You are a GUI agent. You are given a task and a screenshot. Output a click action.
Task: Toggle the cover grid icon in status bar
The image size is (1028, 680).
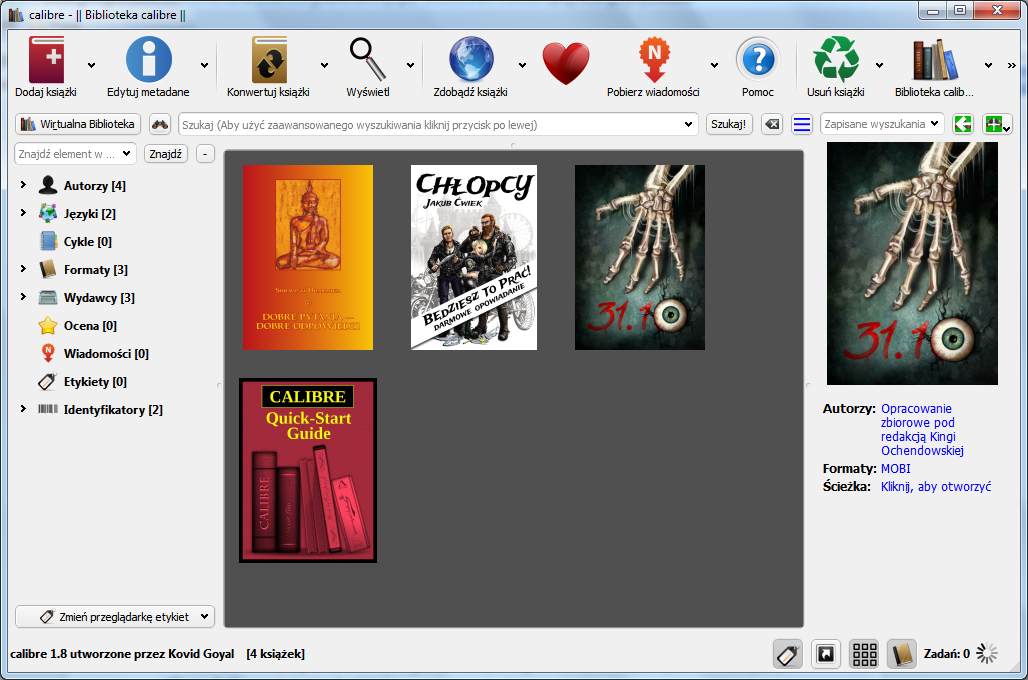[864, 654]
